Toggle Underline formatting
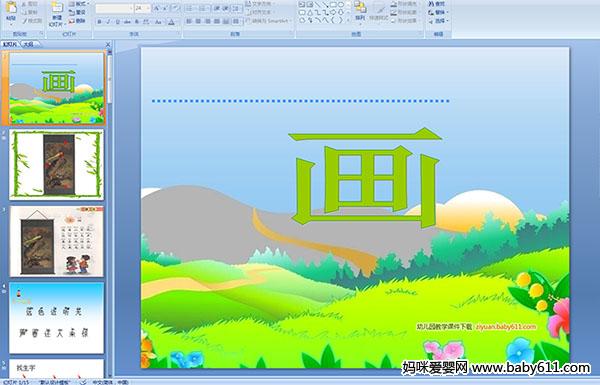Image resolution: width=600 pixels, height=385 pixels. click(x=117, y=22)
